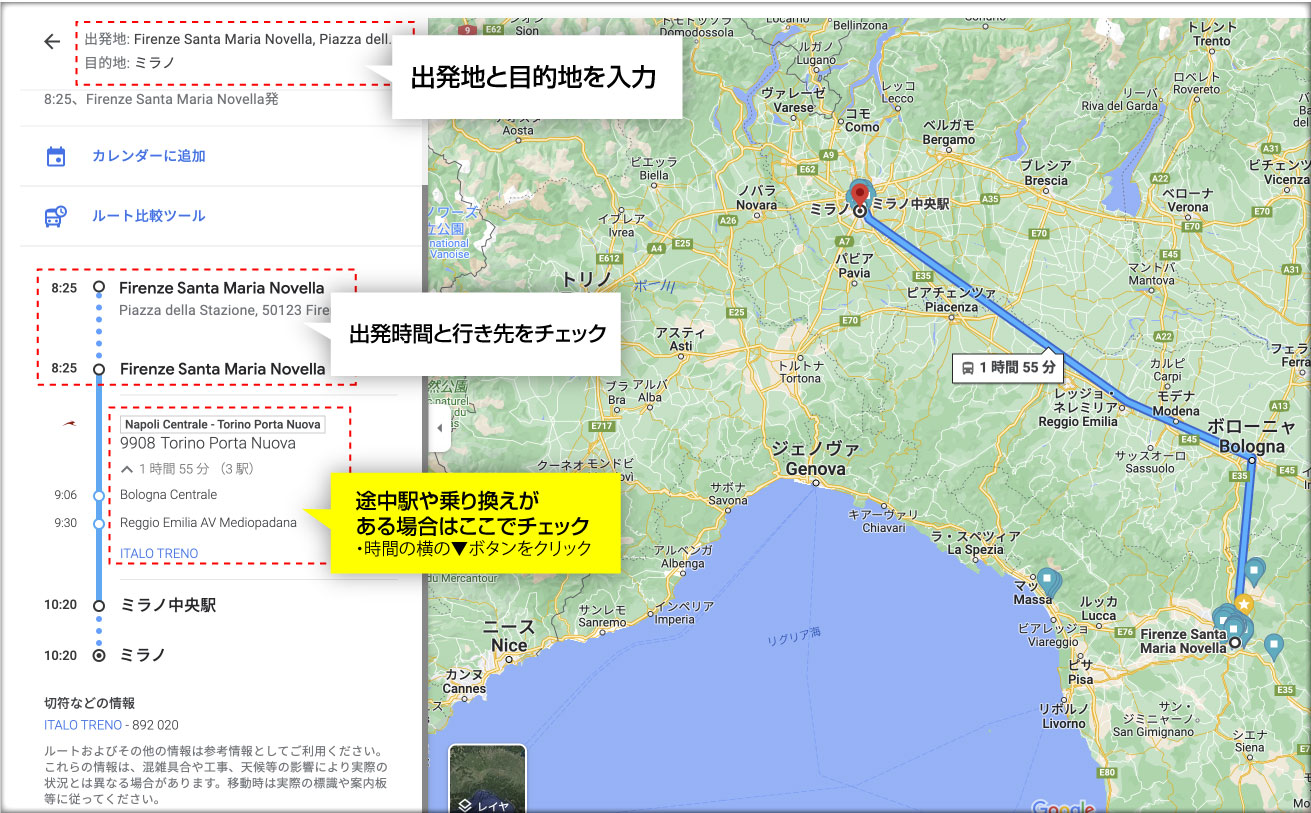Screen dimensions: 1311x813
Task: Click the teal marker right of Siena
Action: (1273, 645)
